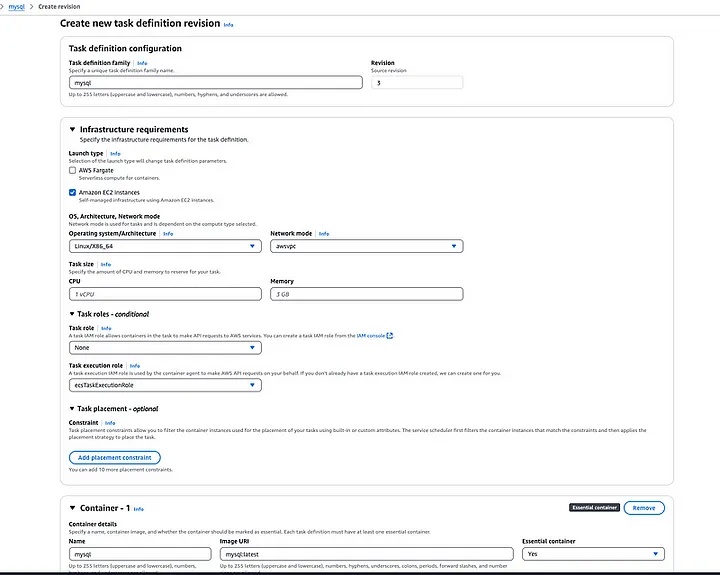Open Info link beside Network mode
The image size is (720, 575).
pyautogui.click(x=324, y=234)
